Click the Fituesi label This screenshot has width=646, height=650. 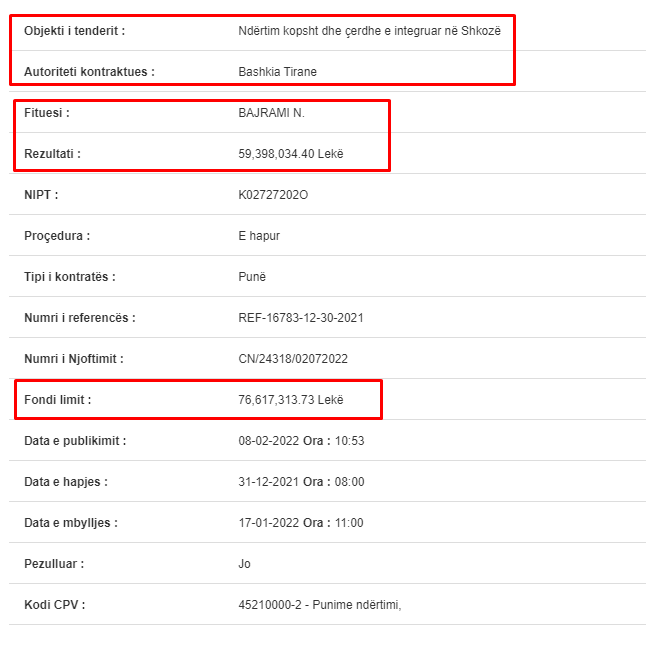pos(47,113)
